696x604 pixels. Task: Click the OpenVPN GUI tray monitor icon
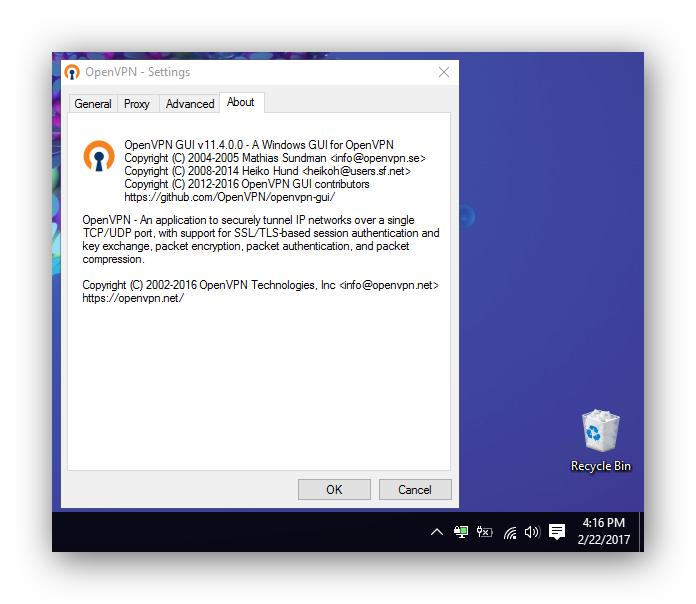point(461,532)
